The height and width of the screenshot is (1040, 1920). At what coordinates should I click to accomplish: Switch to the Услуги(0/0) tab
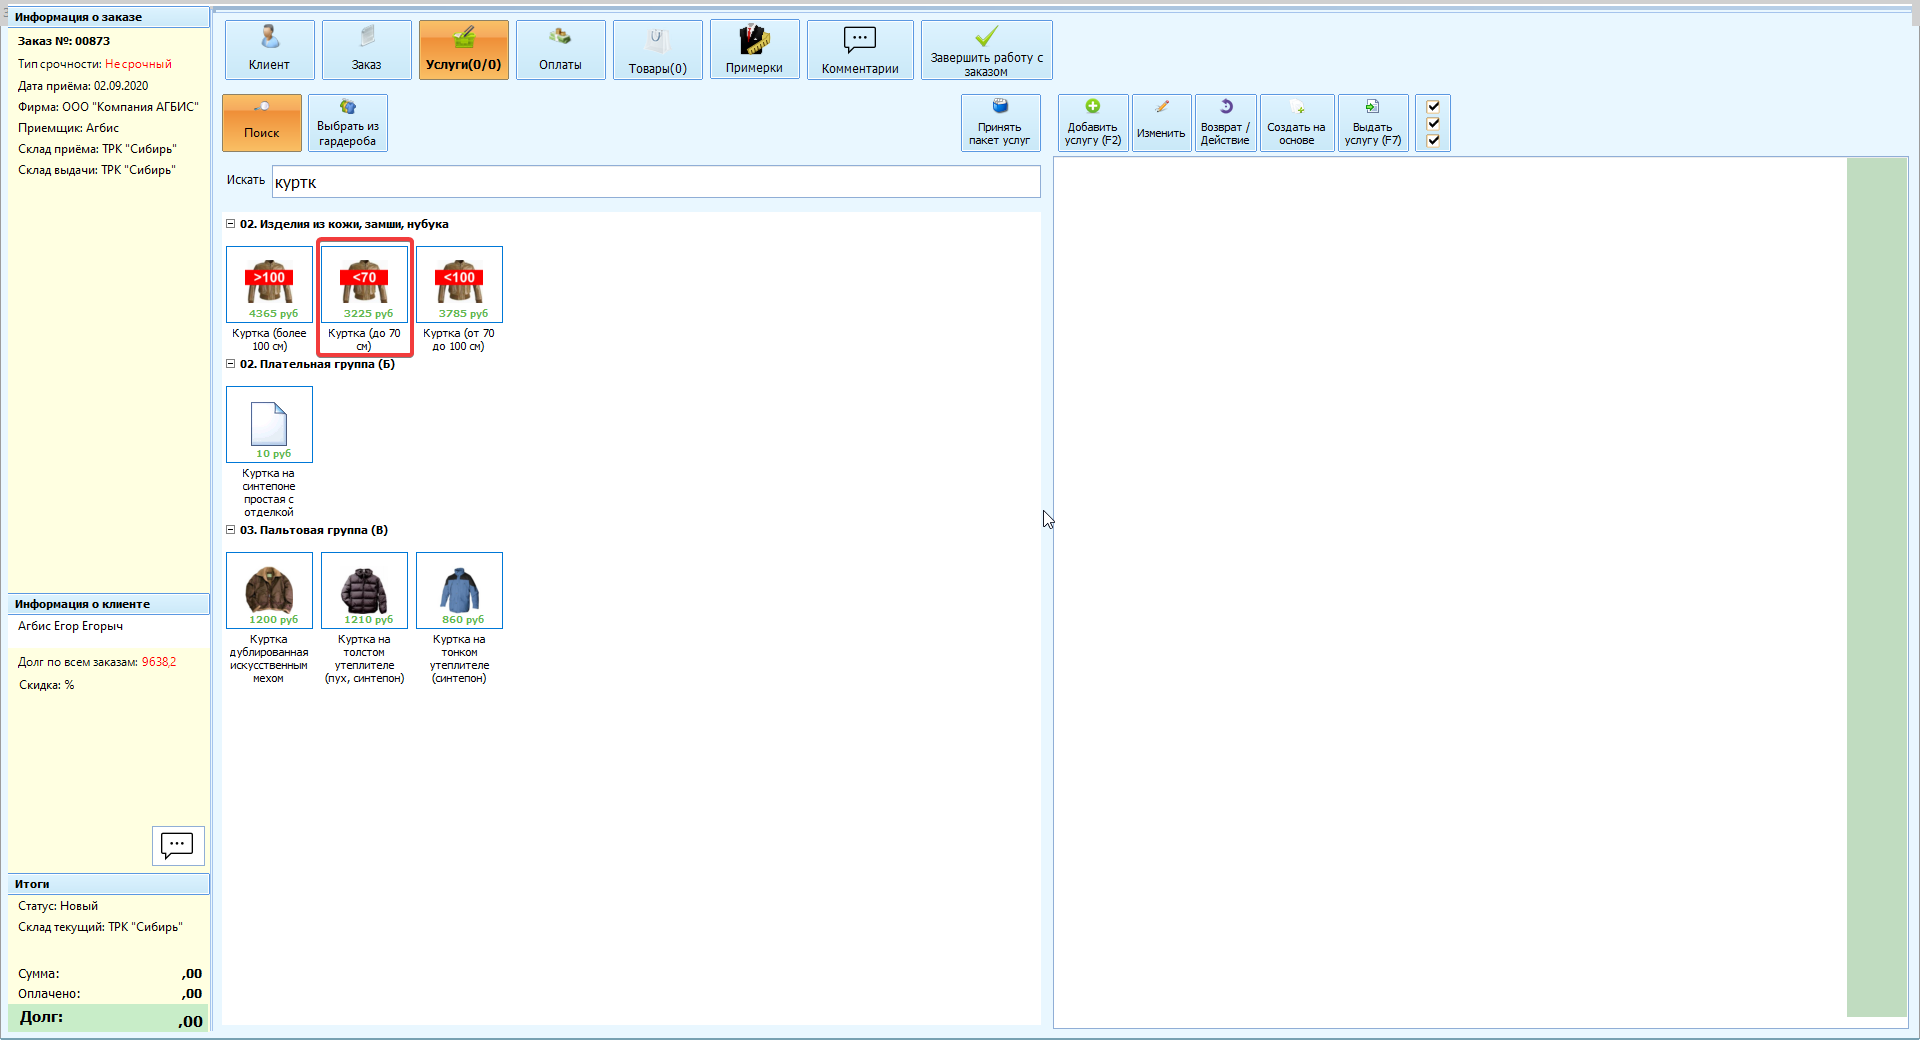[x=463, y=50]
